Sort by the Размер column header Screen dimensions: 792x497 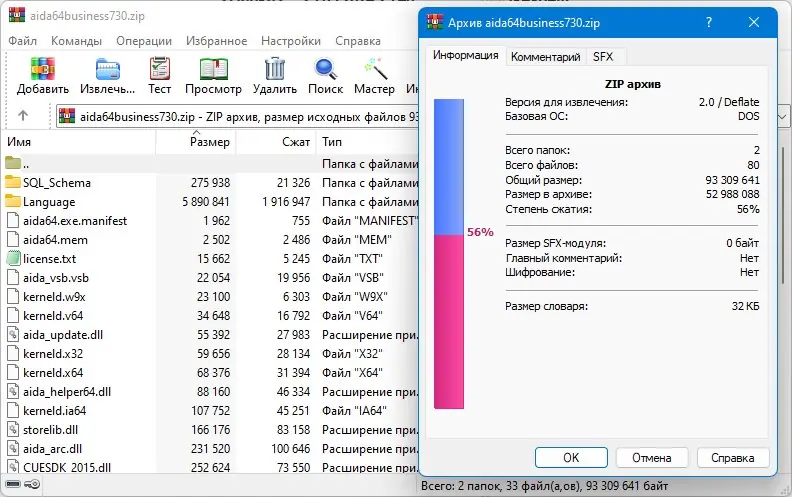(196, 142)
